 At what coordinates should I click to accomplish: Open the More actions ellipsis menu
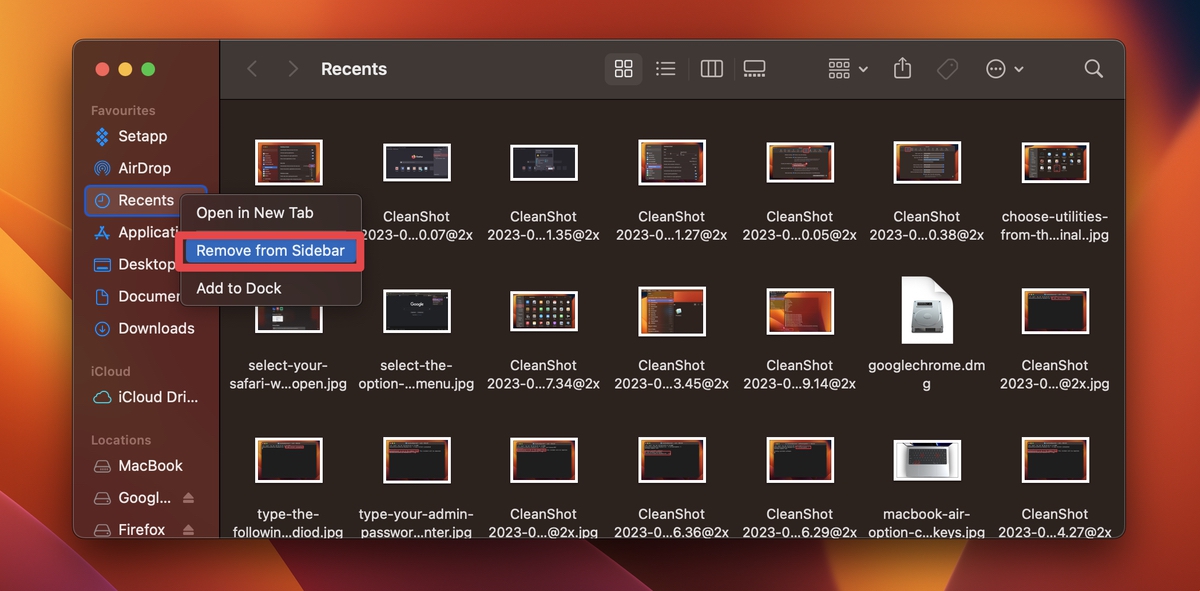[x=993, y=69]
